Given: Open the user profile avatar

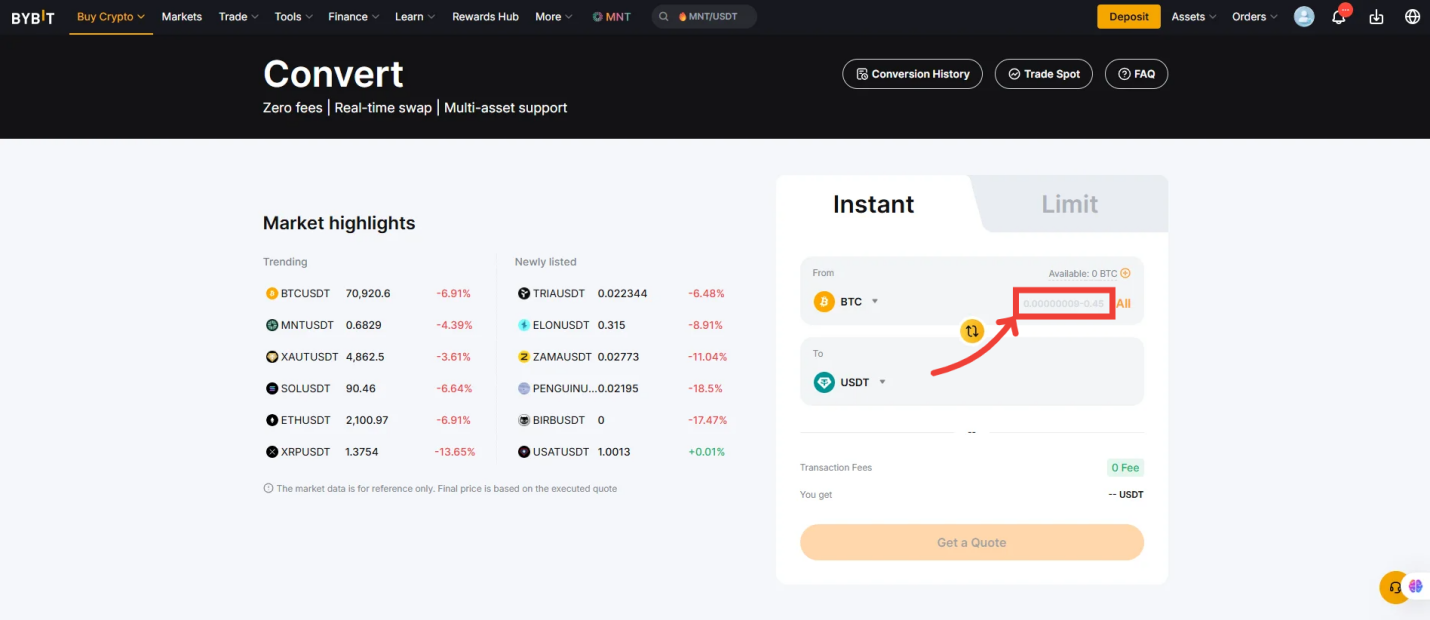Looking at the screenshot, I should point(1304,17).
